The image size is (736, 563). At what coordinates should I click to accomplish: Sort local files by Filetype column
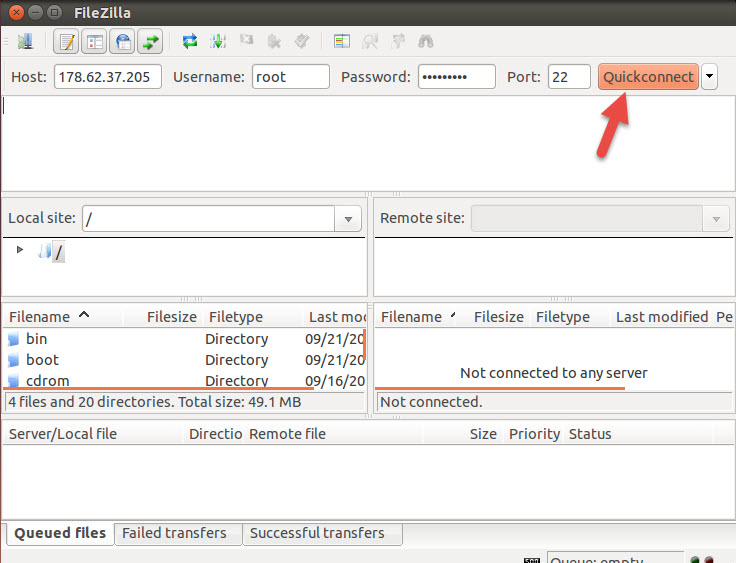(x=236, y=317)
